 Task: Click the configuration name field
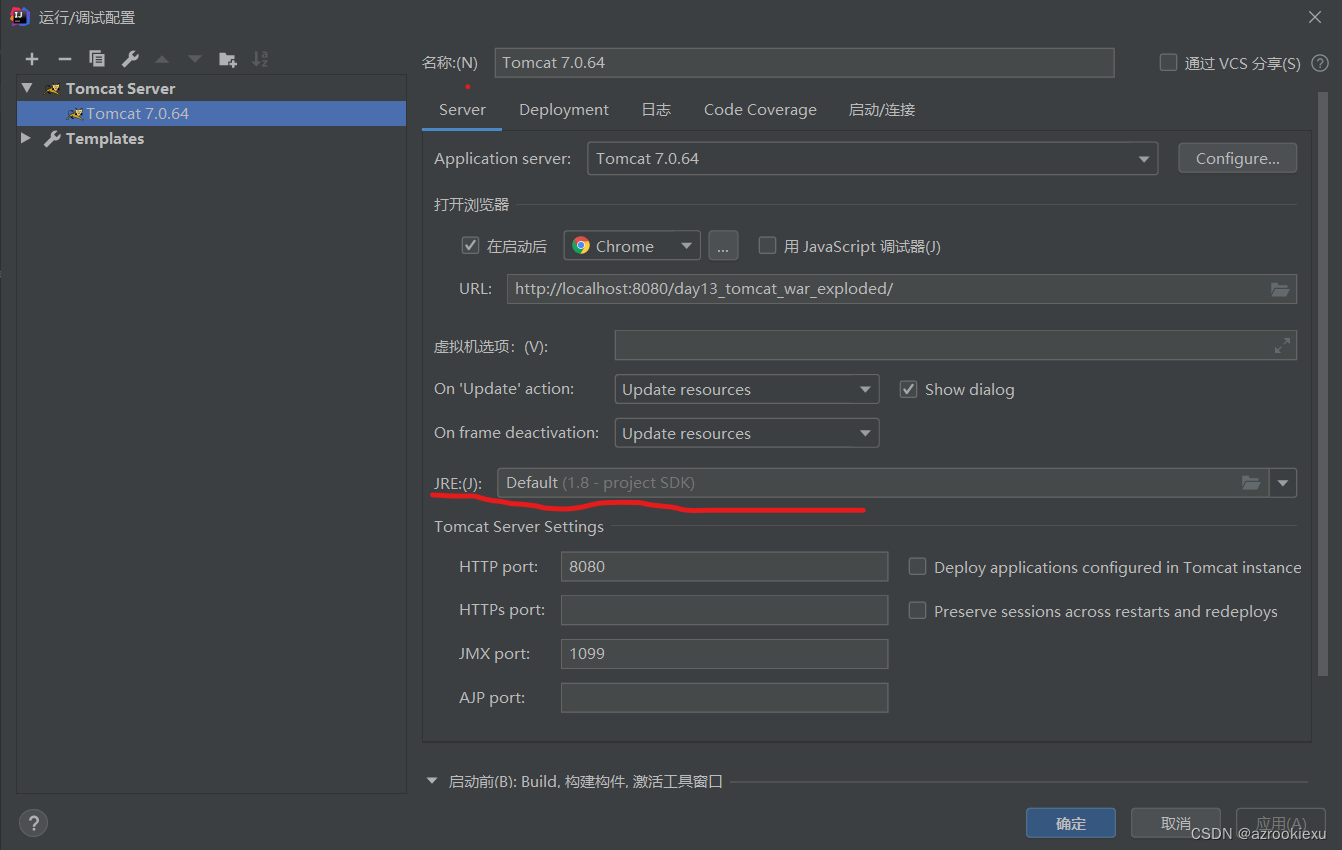804,62
